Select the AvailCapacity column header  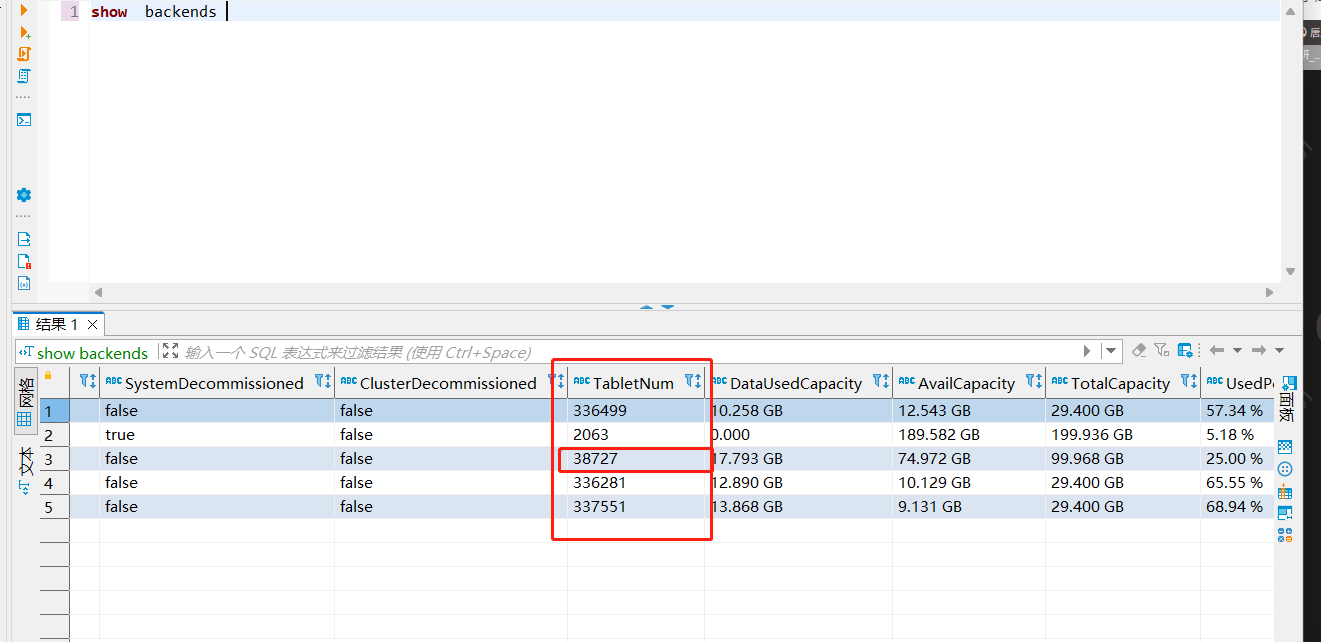click(969, 383)
